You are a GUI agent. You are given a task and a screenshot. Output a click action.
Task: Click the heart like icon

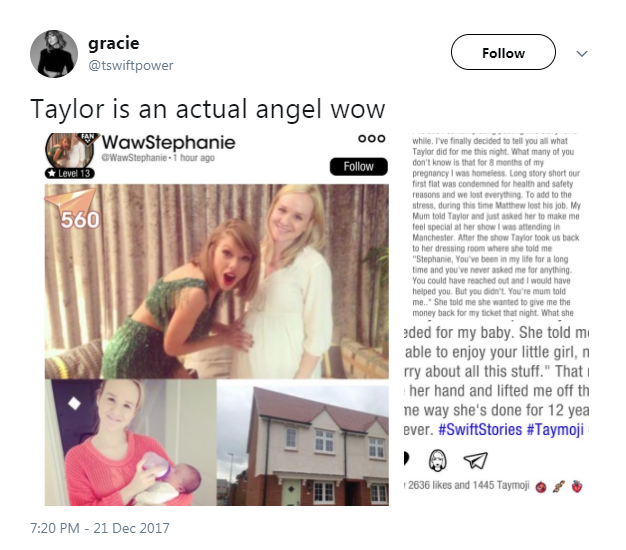(x=405, y=458)
